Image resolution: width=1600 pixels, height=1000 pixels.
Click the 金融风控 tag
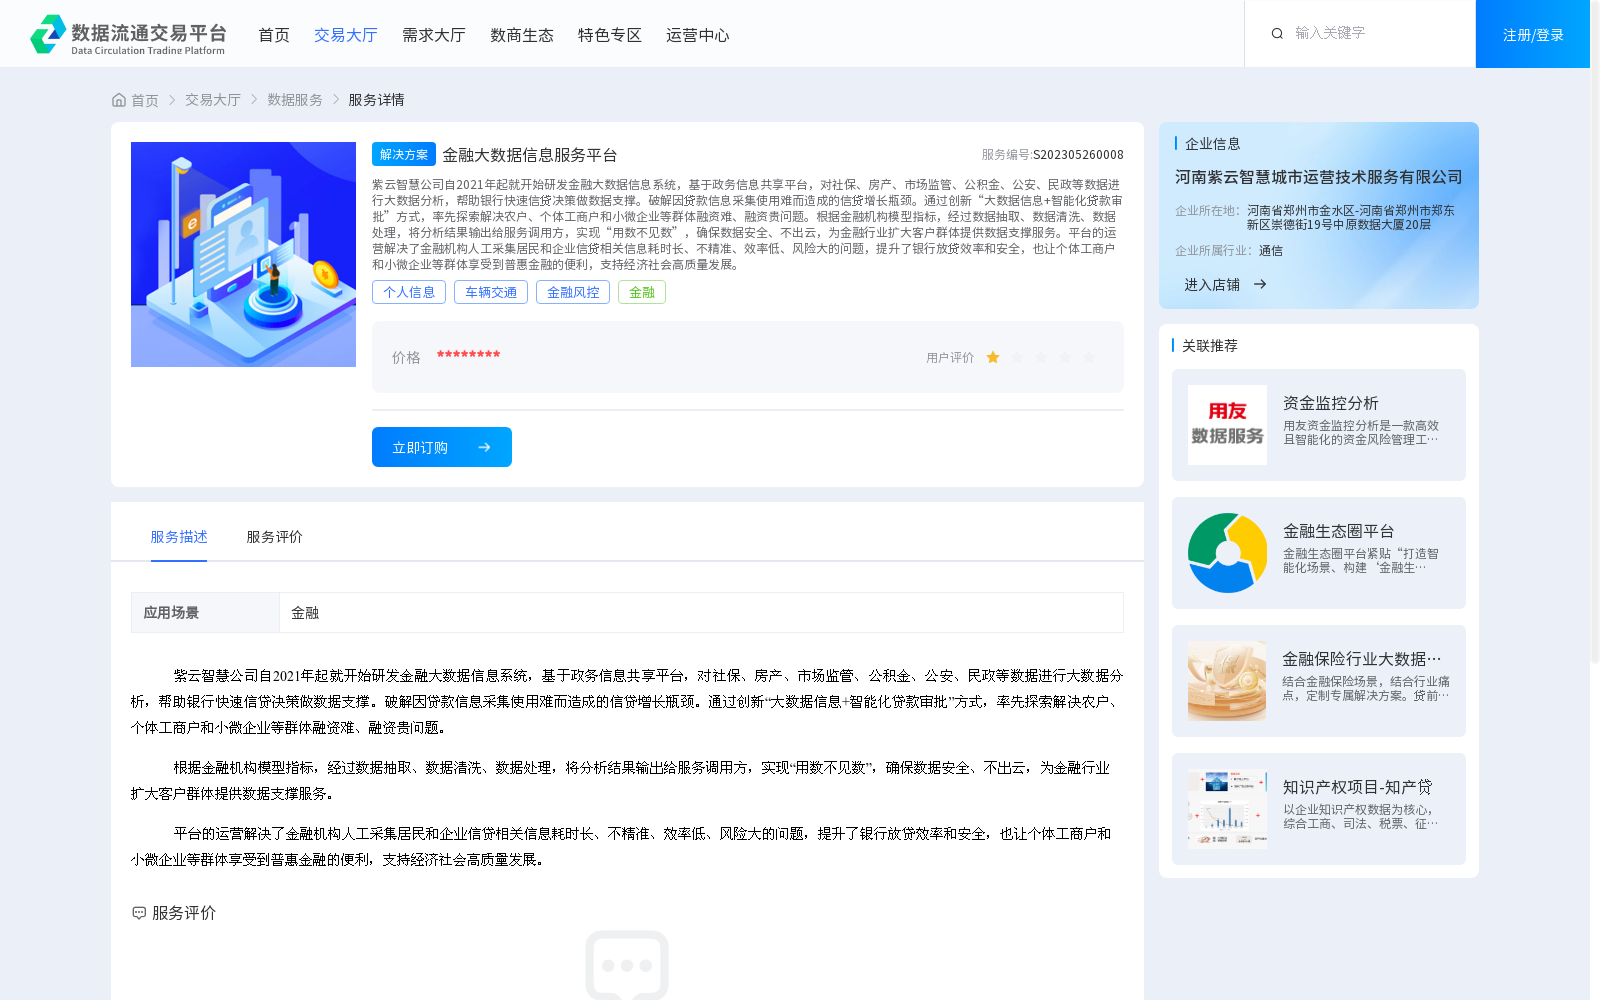[573, 292]
